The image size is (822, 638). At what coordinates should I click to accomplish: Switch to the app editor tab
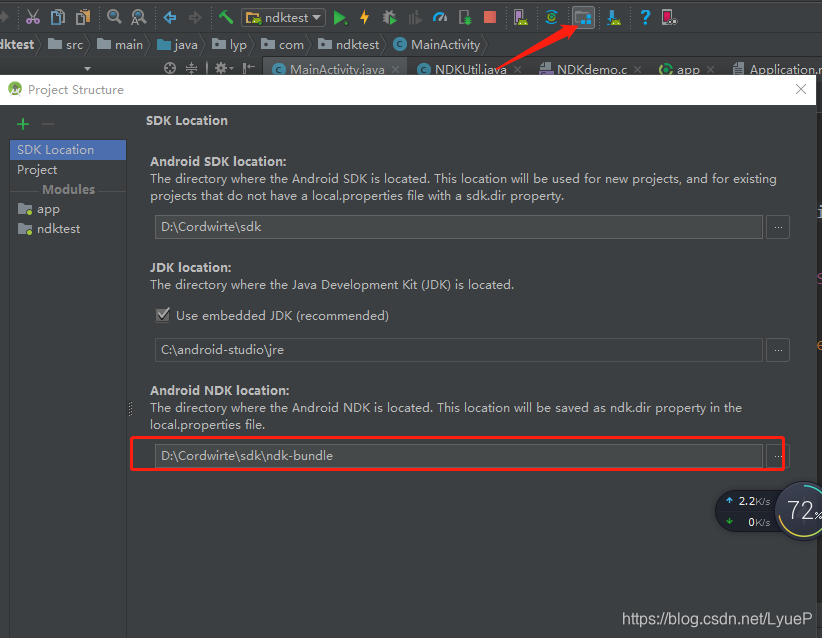pos(688,69)
